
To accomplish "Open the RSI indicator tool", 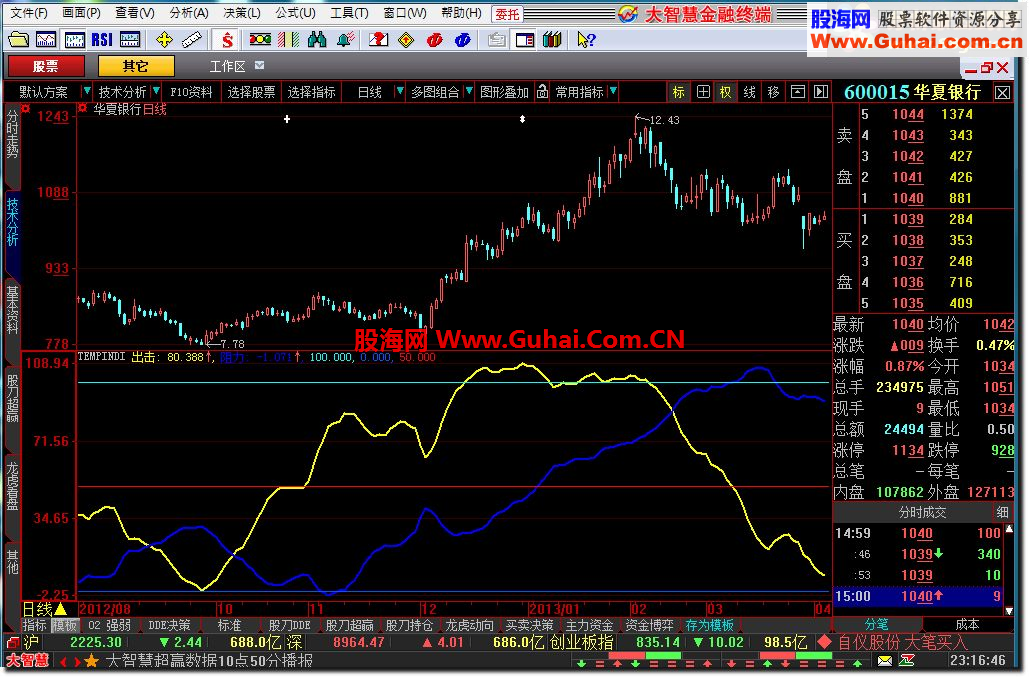I will pos(102,40).
